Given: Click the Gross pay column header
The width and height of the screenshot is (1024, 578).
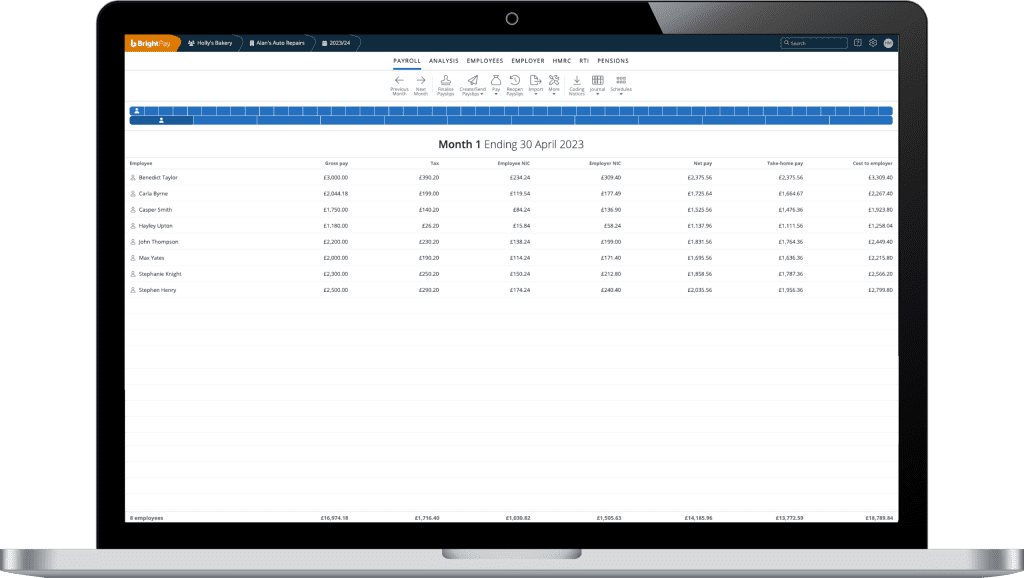Looking at the screenshot, I should point(336,163).
